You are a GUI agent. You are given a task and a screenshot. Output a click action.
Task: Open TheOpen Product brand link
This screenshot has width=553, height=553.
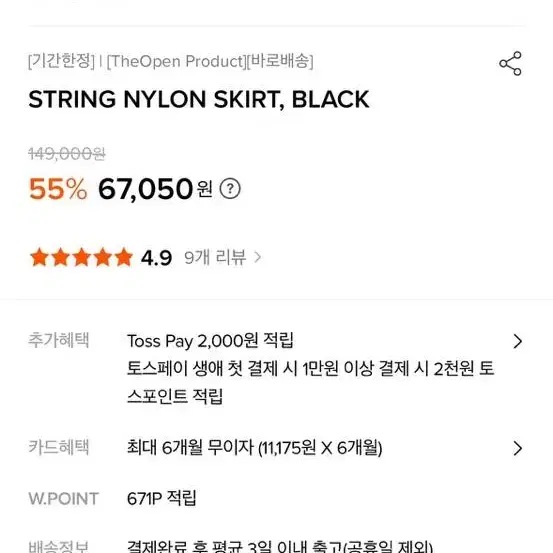(x=176, y=61)
